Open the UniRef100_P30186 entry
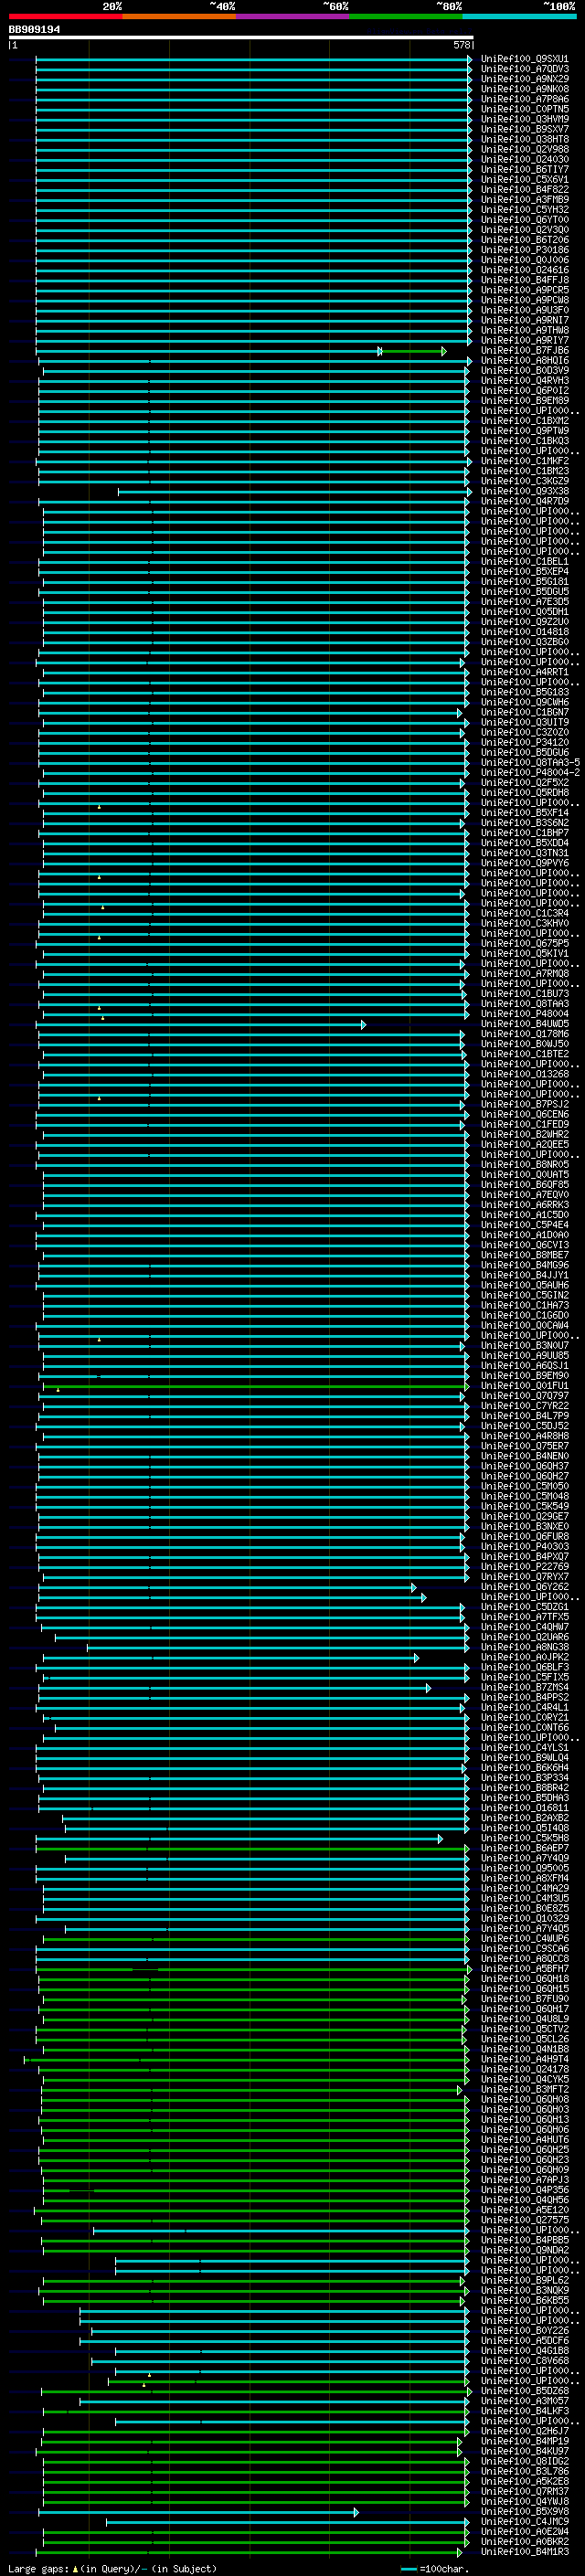Screen dimensions: 585x2576 click(524, 250)
